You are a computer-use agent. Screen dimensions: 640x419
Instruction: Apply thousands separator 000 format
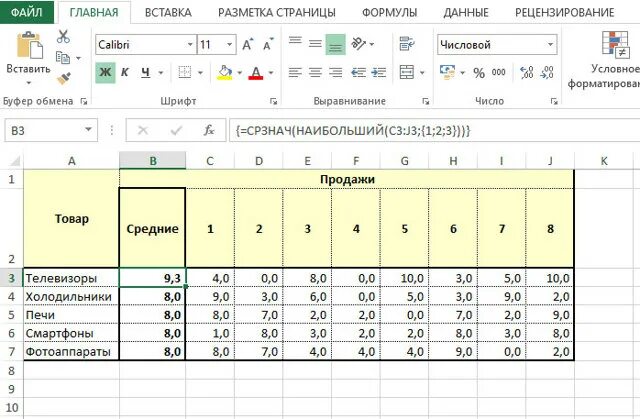498,73
